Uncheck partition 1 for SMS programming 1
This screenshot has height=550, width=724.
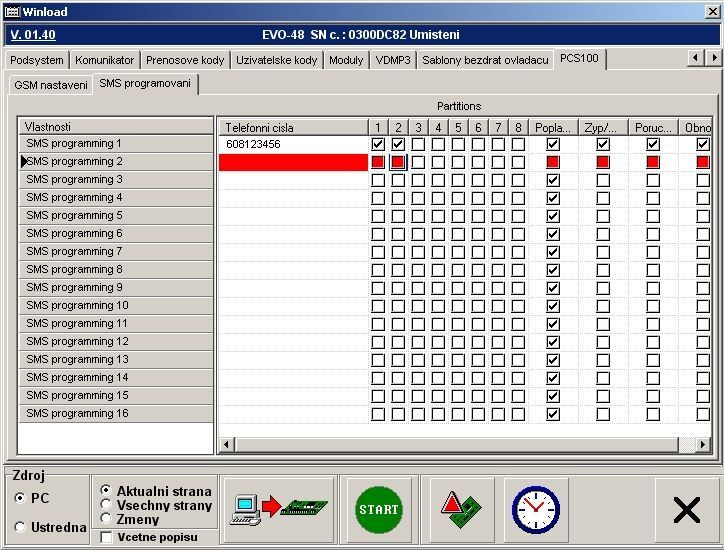378,144
